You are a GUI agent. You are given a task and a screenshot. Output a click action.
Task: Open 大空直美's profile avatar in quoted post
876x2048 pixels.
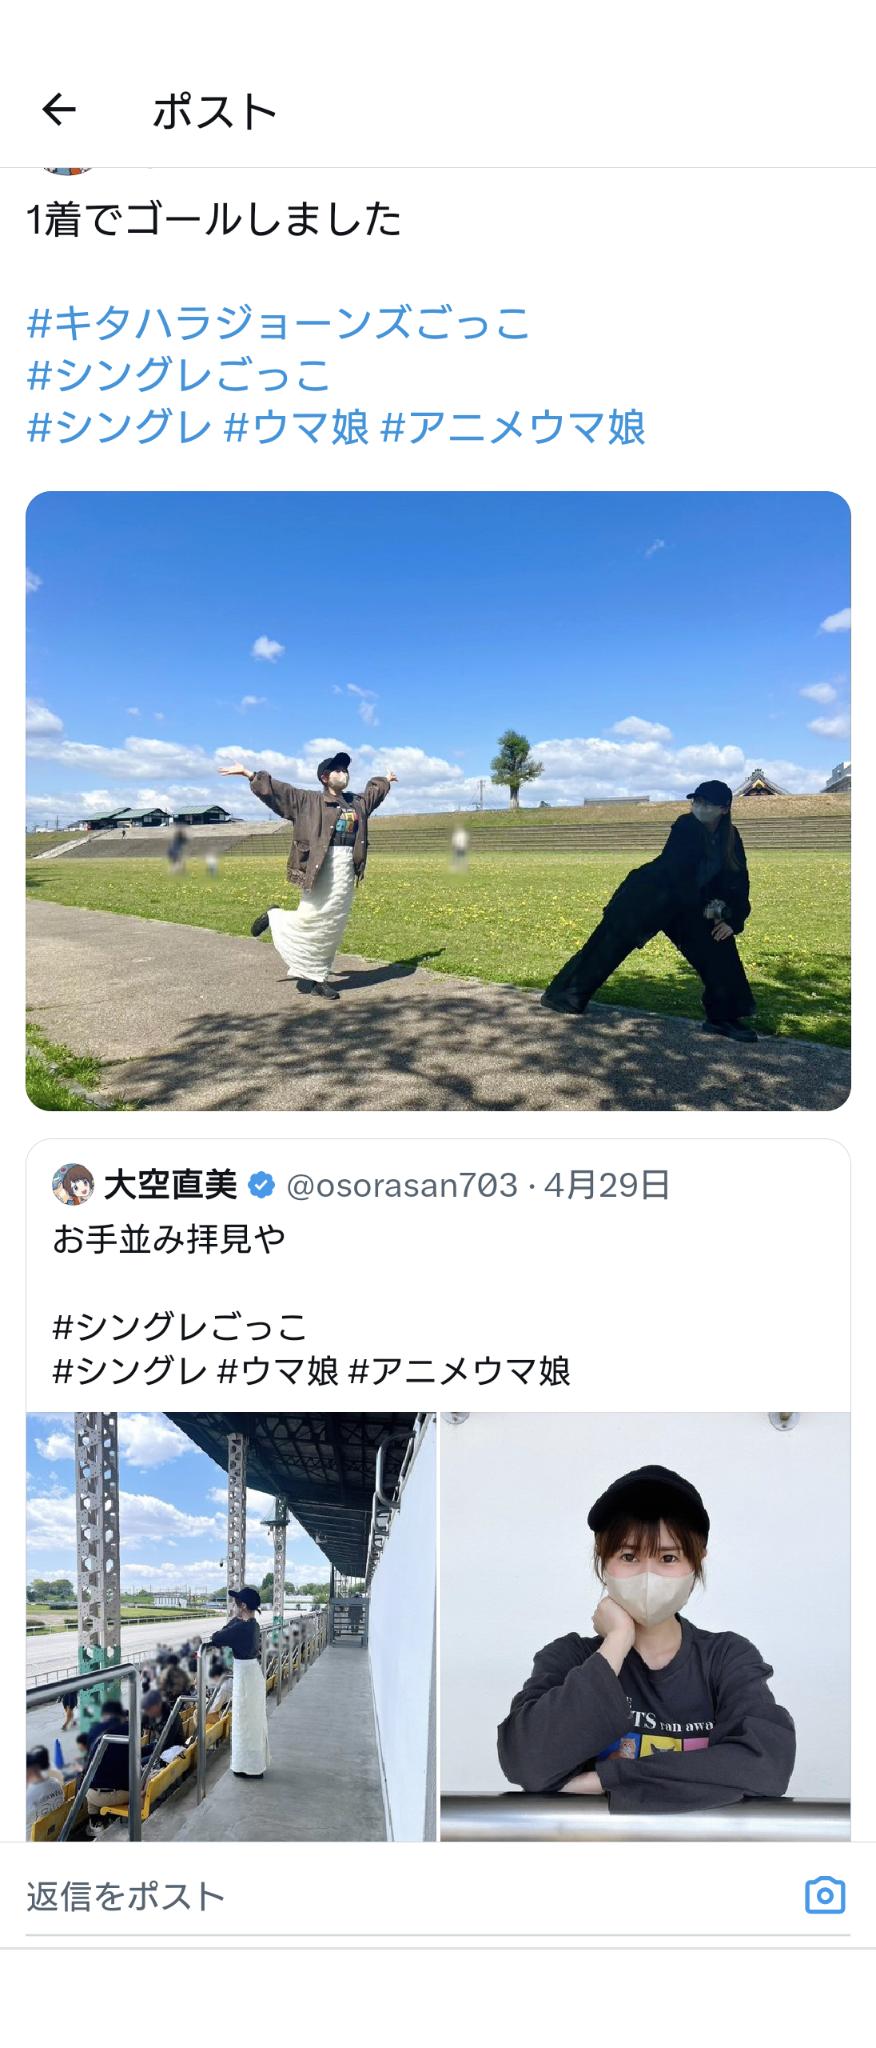[72, 1184]
